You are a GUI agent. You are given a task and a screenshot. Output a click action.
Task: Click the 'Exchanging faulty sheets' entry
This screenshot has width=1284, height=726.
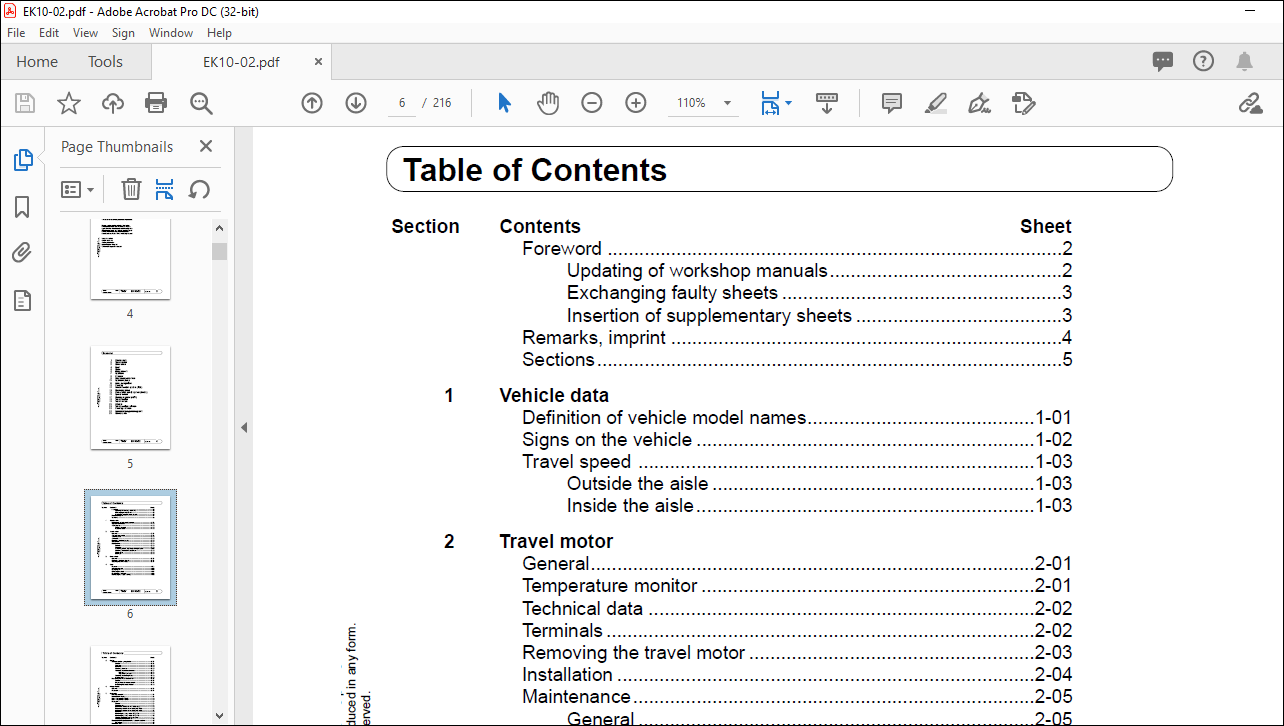[x=672, y=293]
